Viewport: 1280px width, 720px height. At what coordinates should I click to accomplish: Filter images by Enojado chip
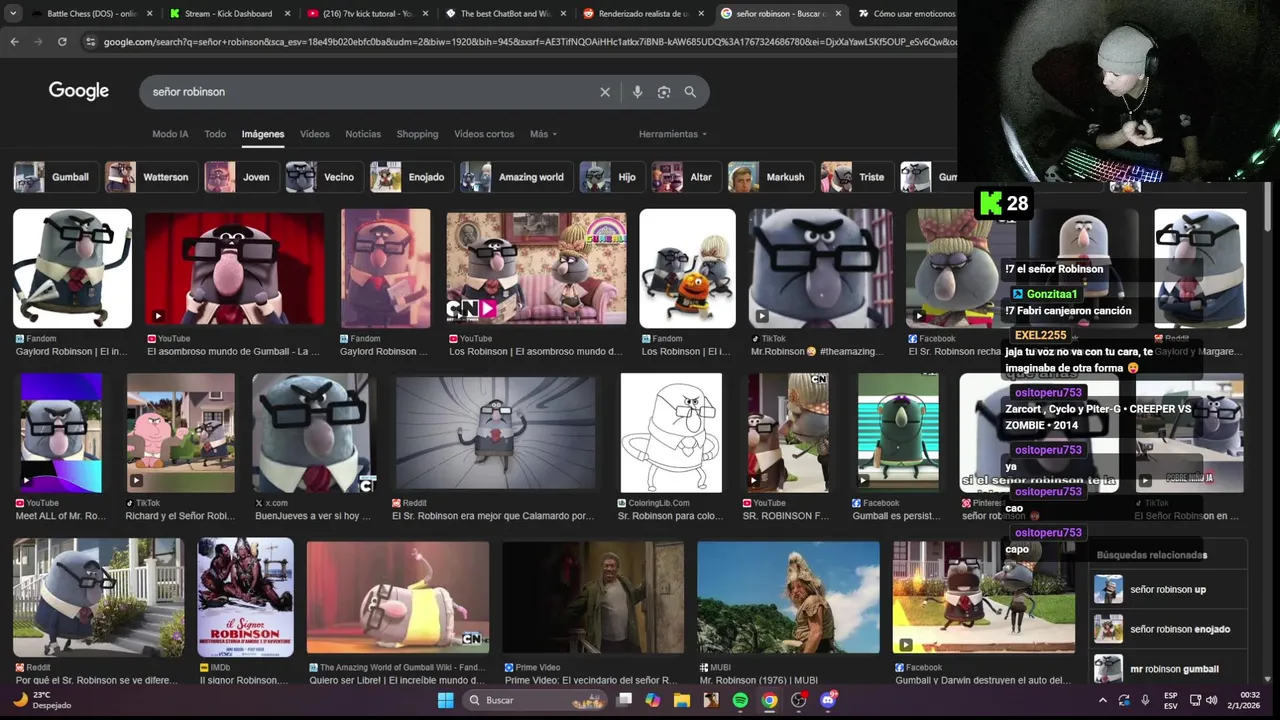[x=411, y=177]
